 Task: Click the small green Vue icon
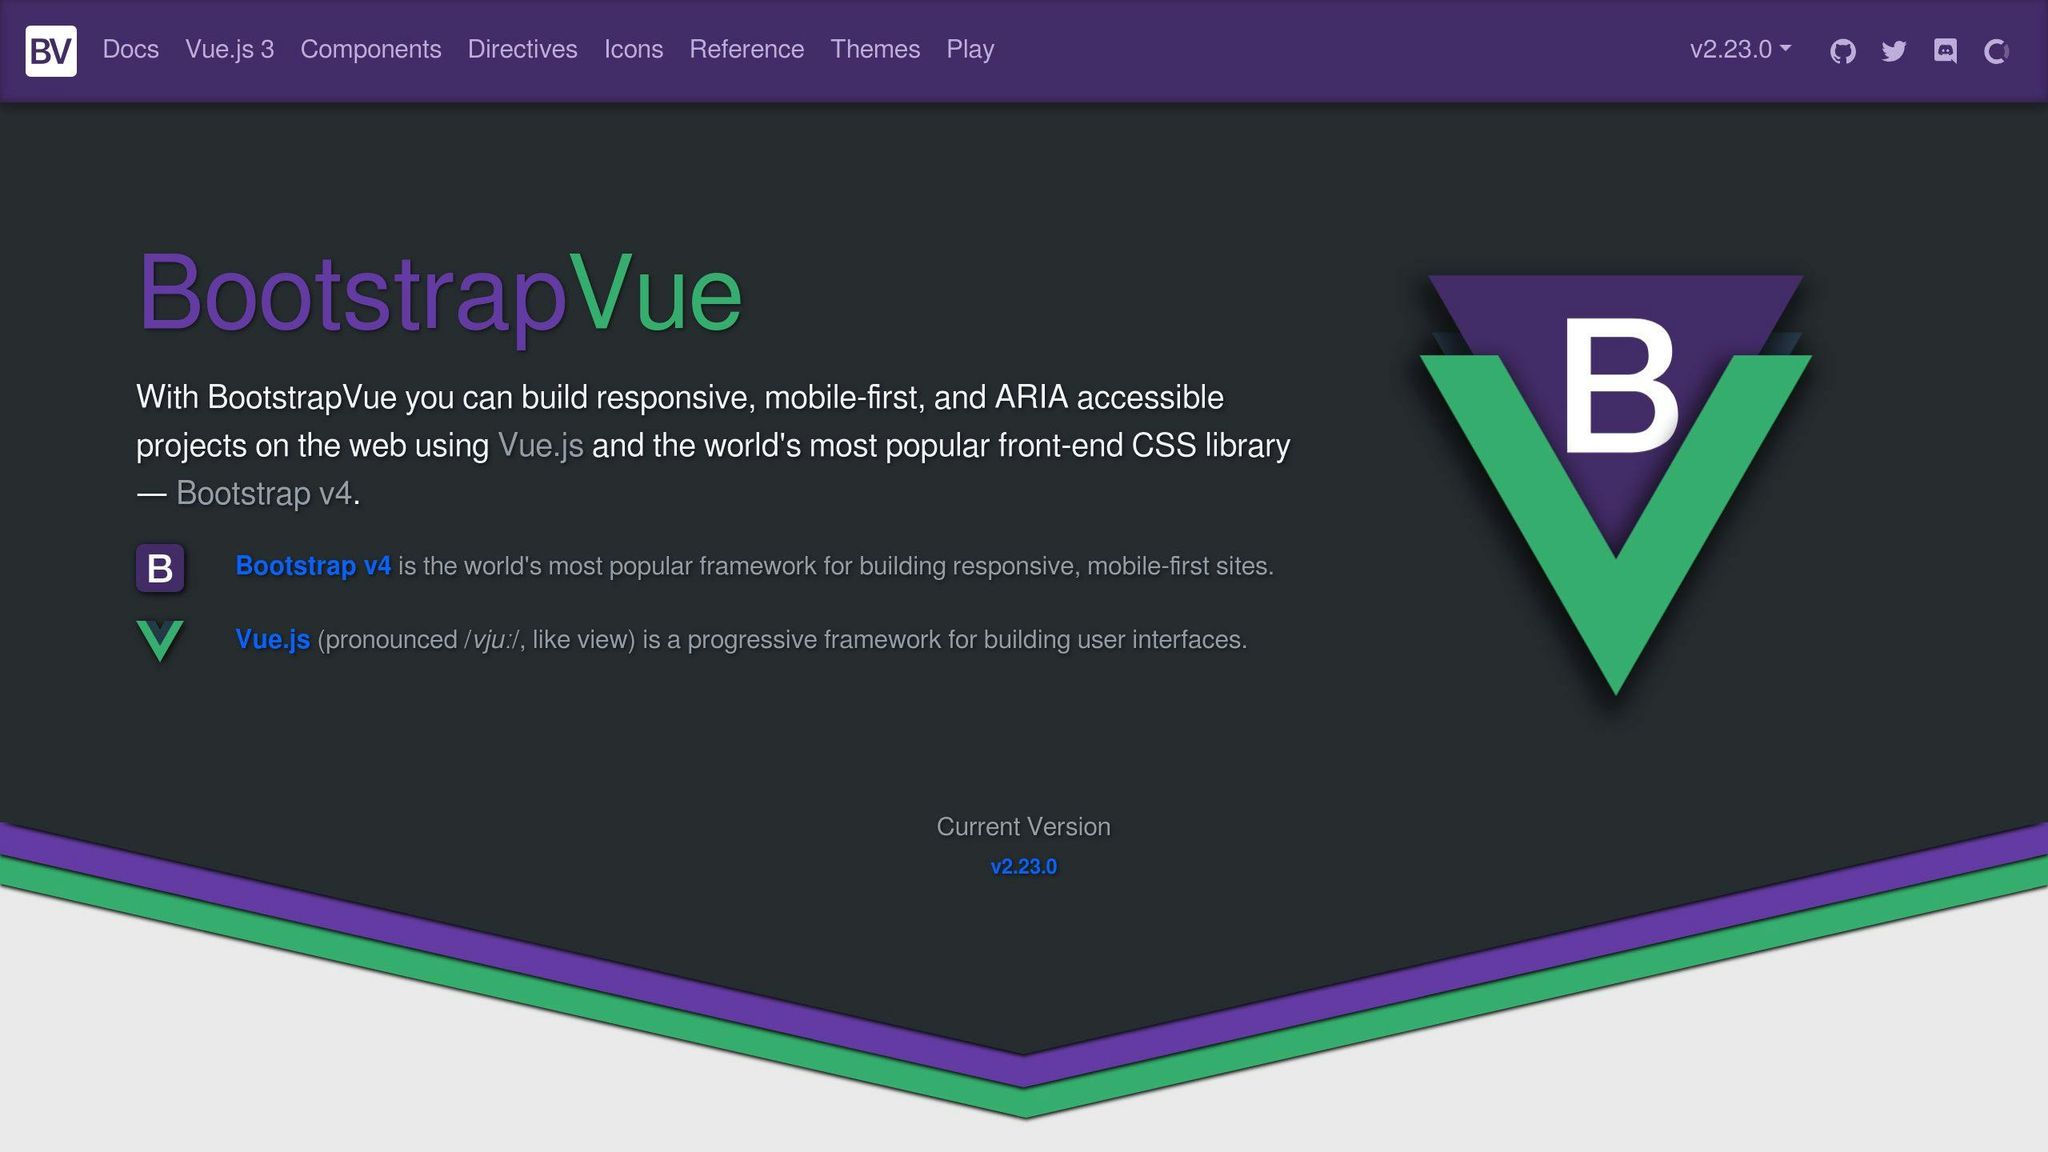160,641
